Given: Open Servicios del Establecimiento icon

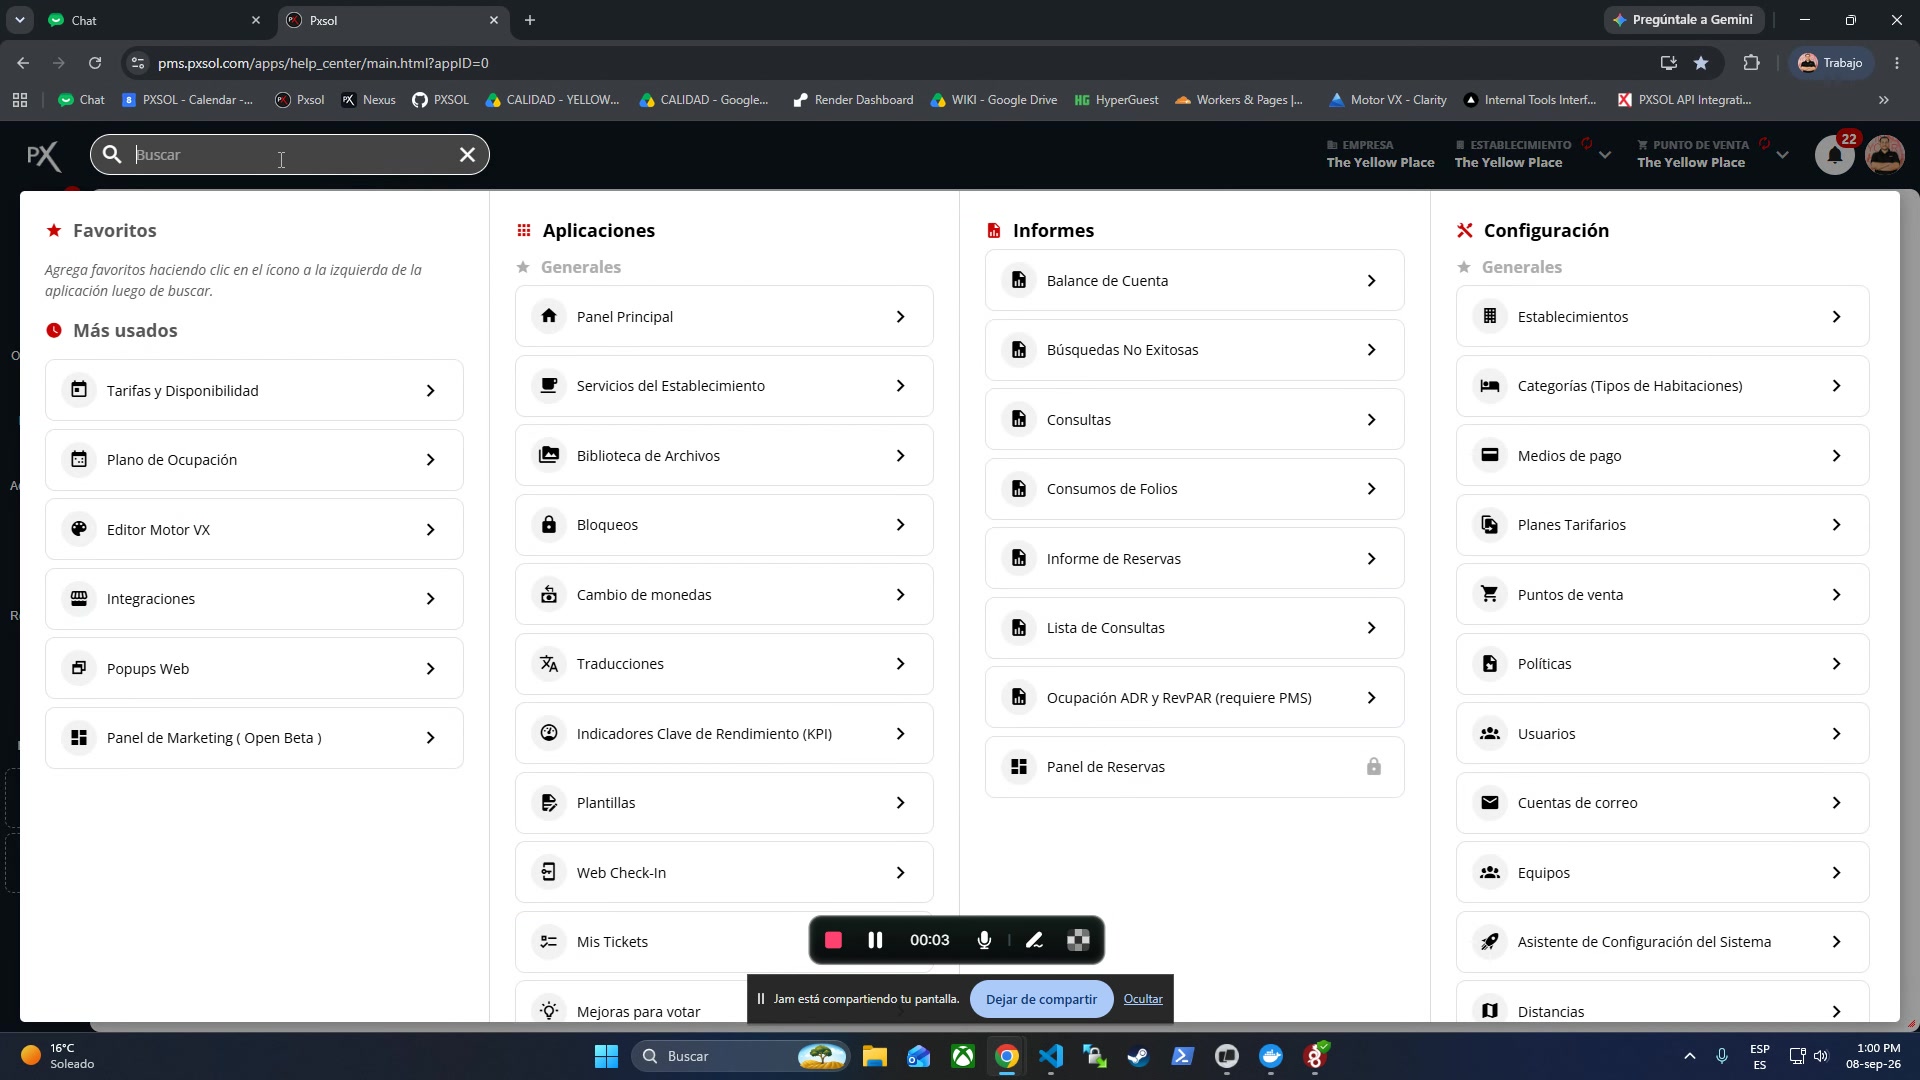Looking at the screenshot, I should coord(549,386).
